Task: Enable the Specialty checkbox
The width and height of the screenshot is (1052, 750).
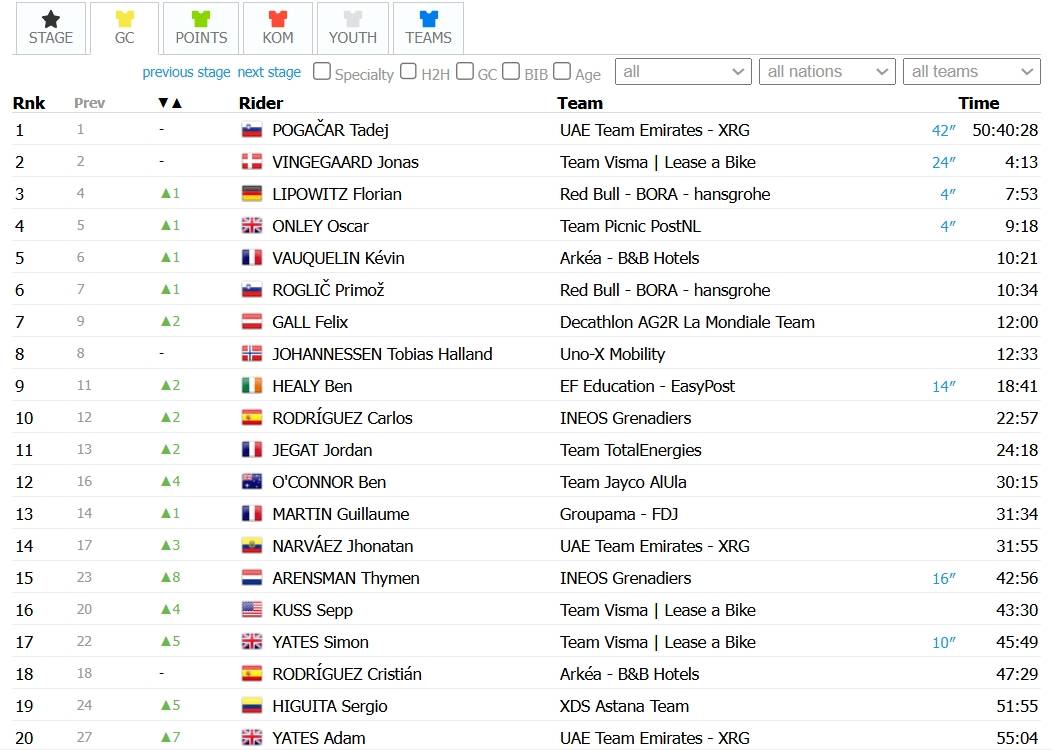Action: pos(322,71)
